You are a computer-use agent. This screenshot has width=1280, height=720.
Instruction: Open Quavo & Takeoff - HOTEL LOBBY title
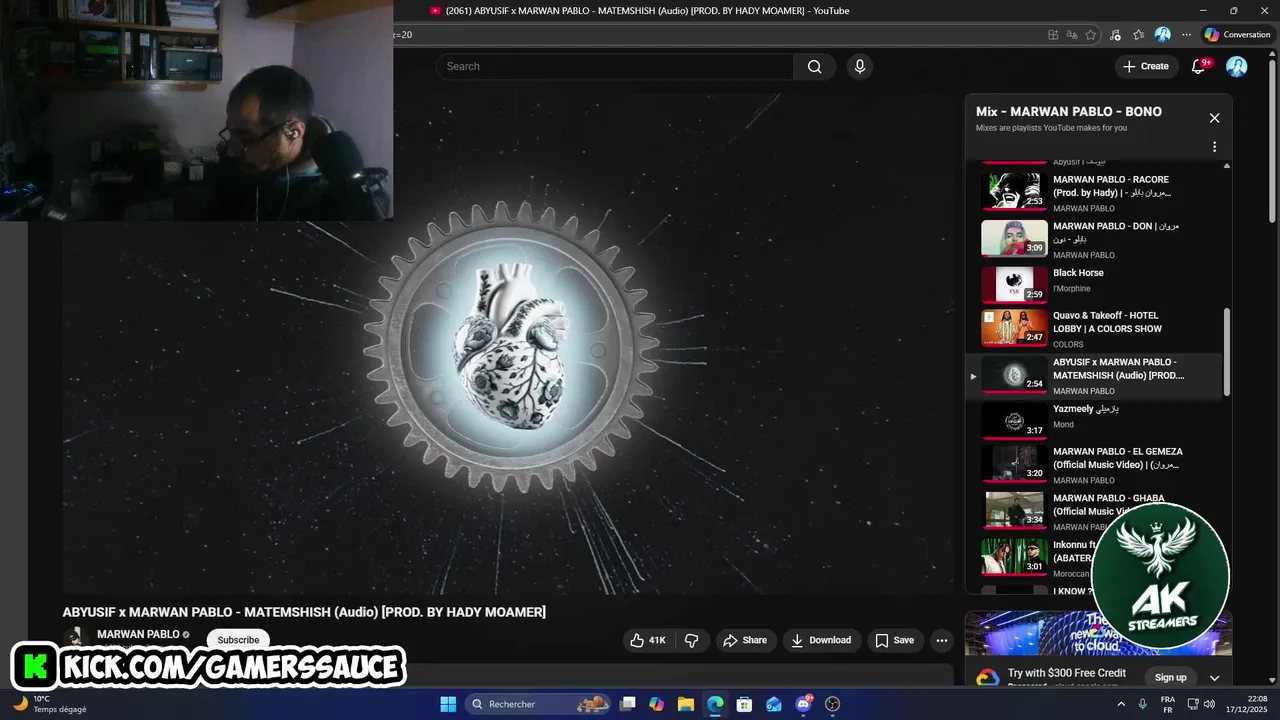1107,322
